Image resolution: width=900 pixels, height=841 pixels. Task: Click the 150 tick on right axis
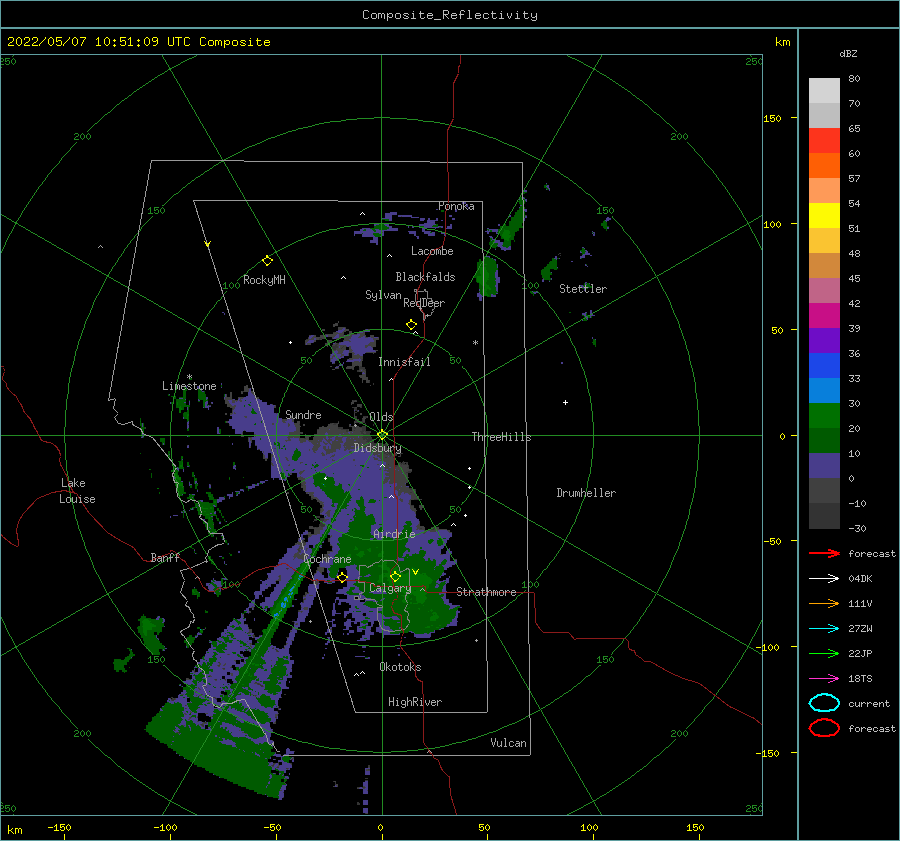pos(772,118)
